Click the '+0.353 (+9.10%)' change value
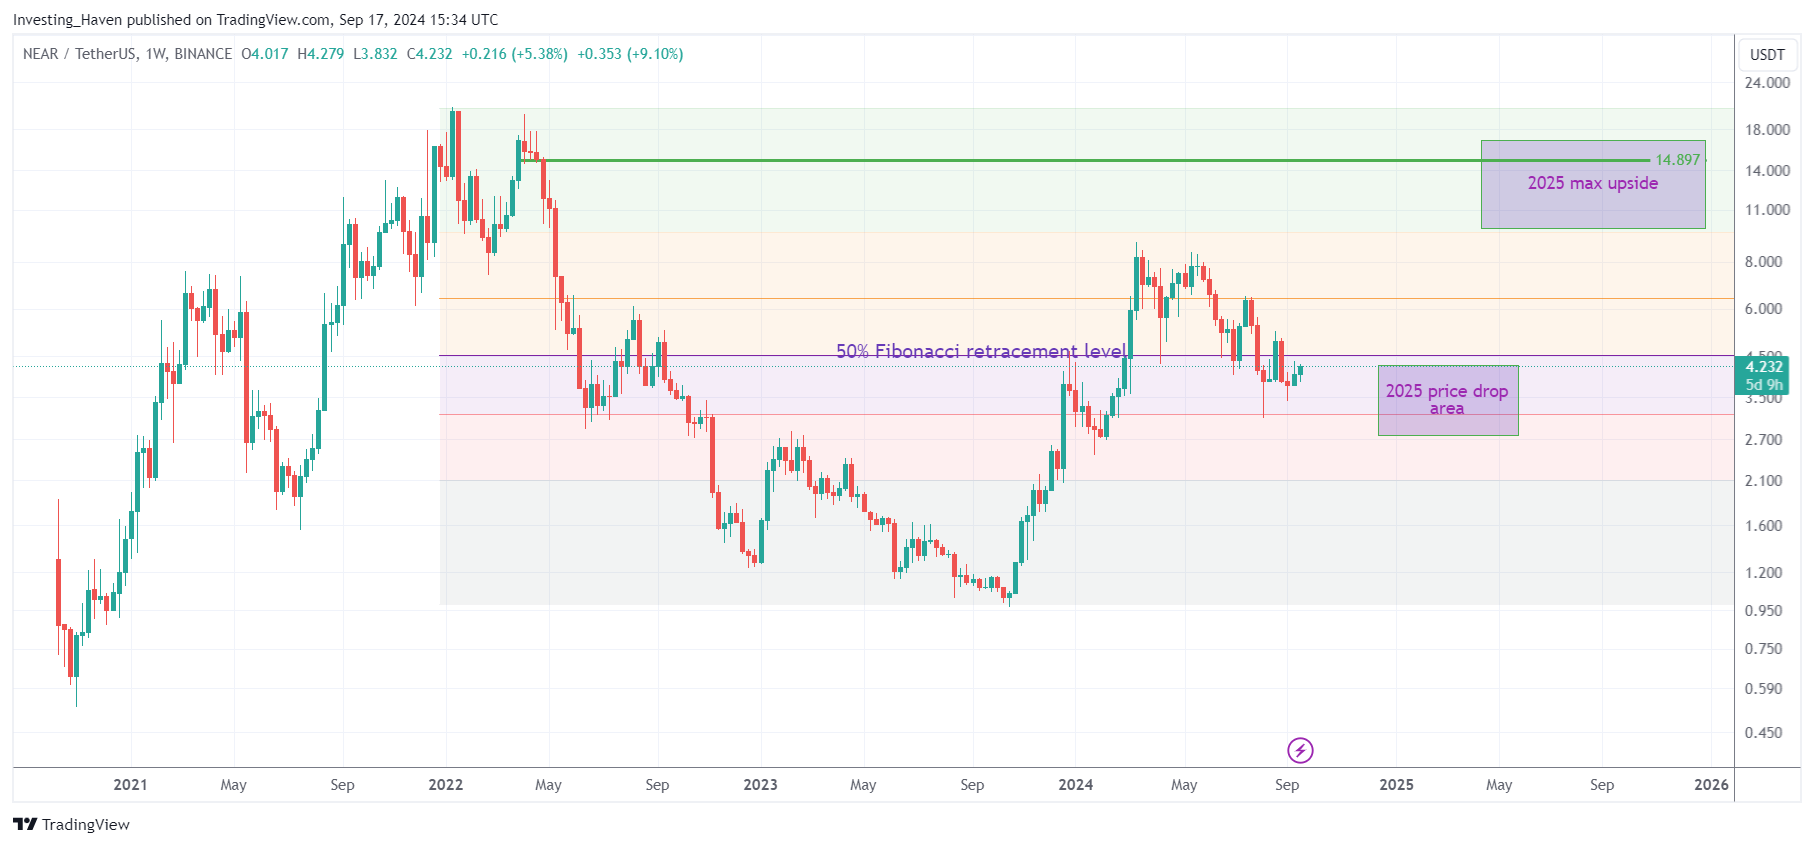Viewport: 1814px width, 846px height. coord(630,54)
